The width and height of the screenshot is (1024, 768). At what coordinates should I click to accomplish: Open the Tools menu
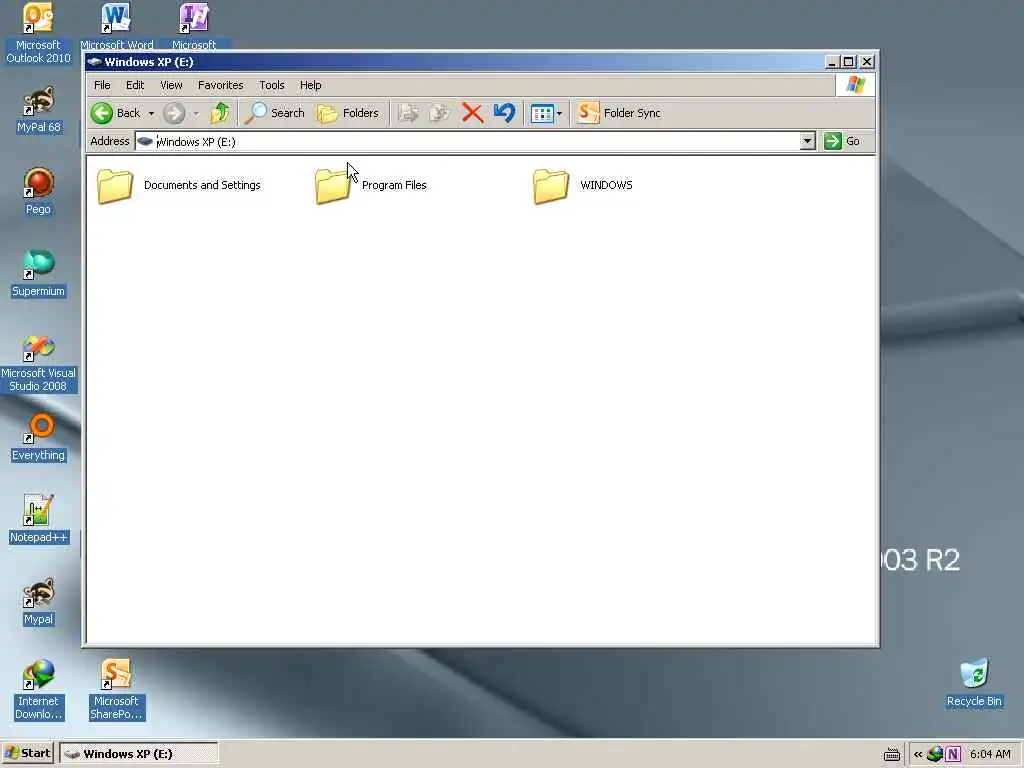click(272, 85)
